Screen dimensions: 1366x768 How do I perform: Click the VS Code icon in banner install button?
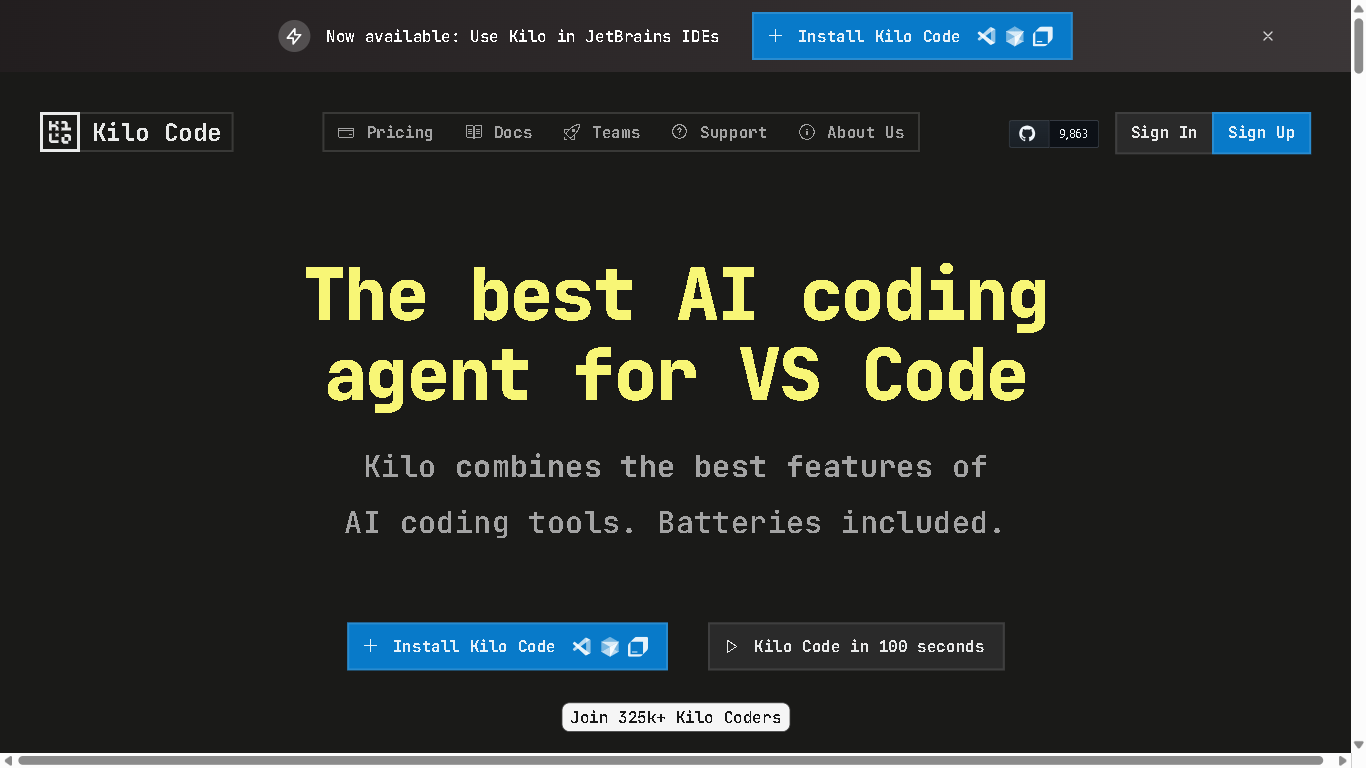point(986,36)
